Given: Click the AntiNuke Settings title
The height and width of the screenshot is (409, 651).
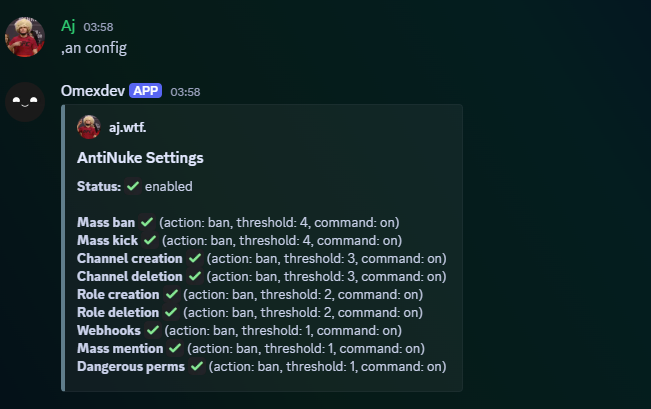Looking at the screenshot, I should point(140,158).
